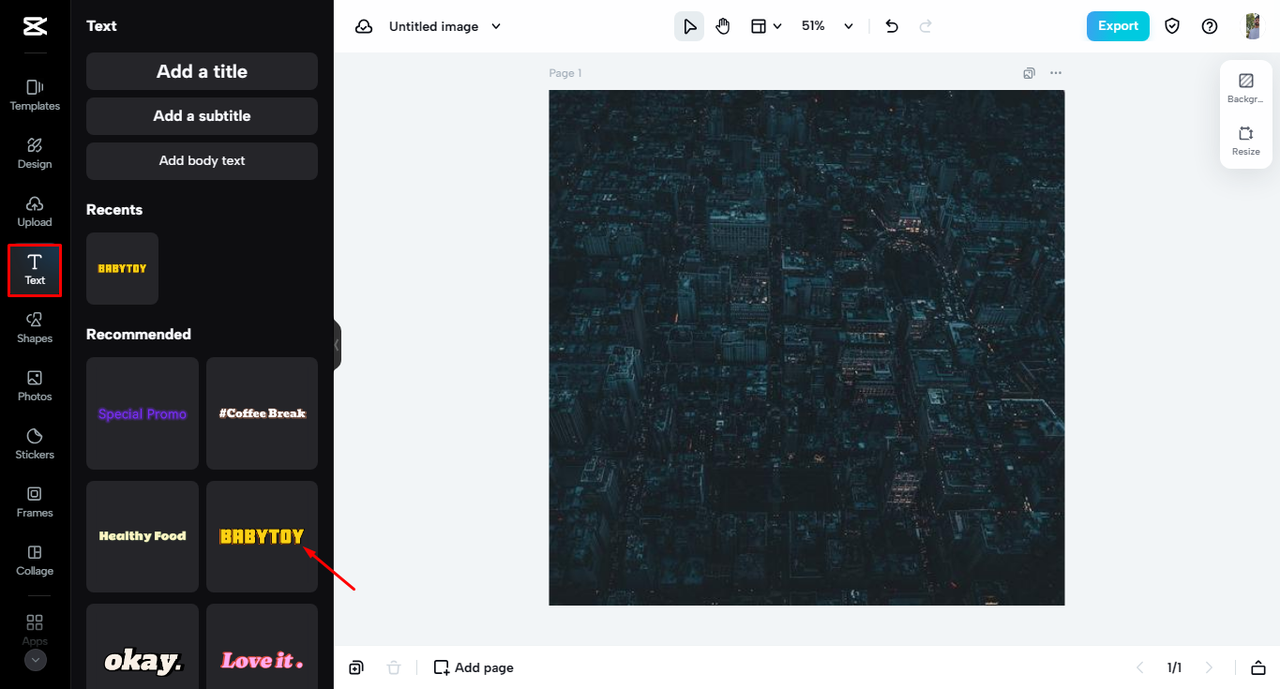Choose the okay. text preset

[x=142, y=646]
